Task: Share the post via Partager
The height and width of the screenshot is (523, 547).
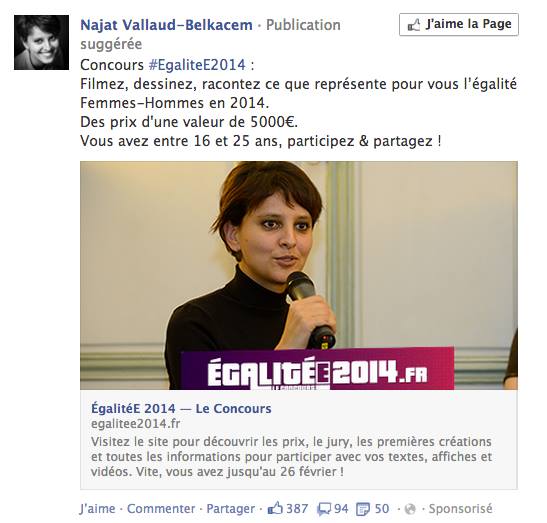Action: click(231, 508)
